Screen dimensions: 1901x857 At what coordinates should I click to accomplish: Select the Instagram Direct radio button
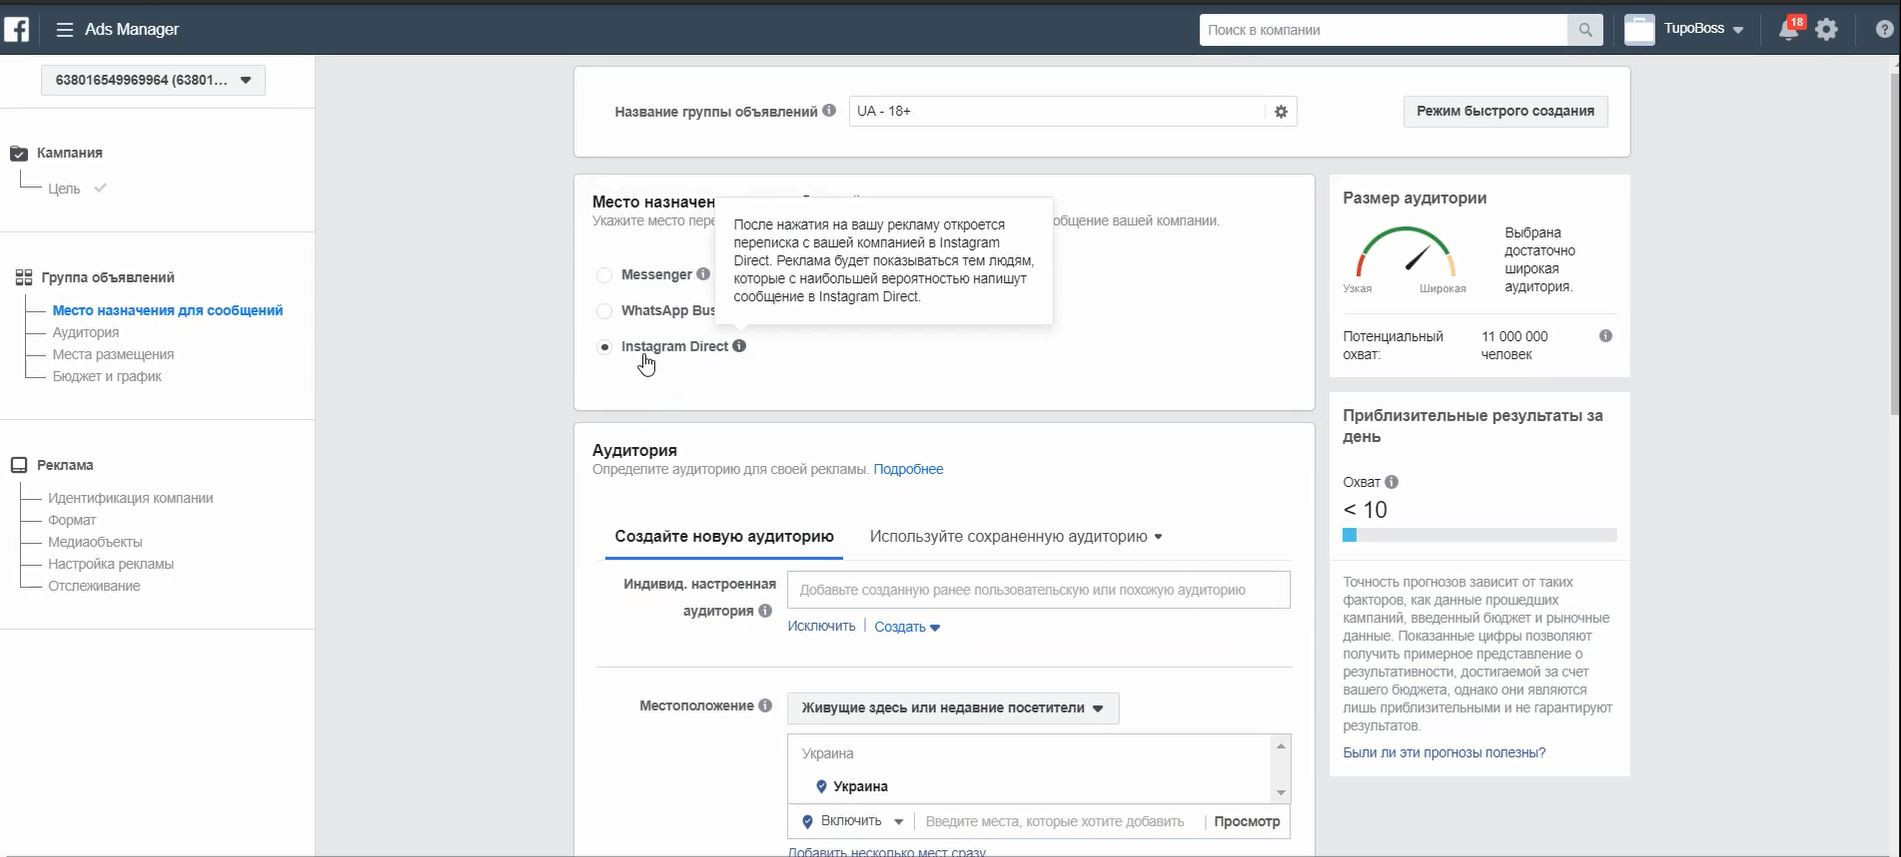pos(604,347)
